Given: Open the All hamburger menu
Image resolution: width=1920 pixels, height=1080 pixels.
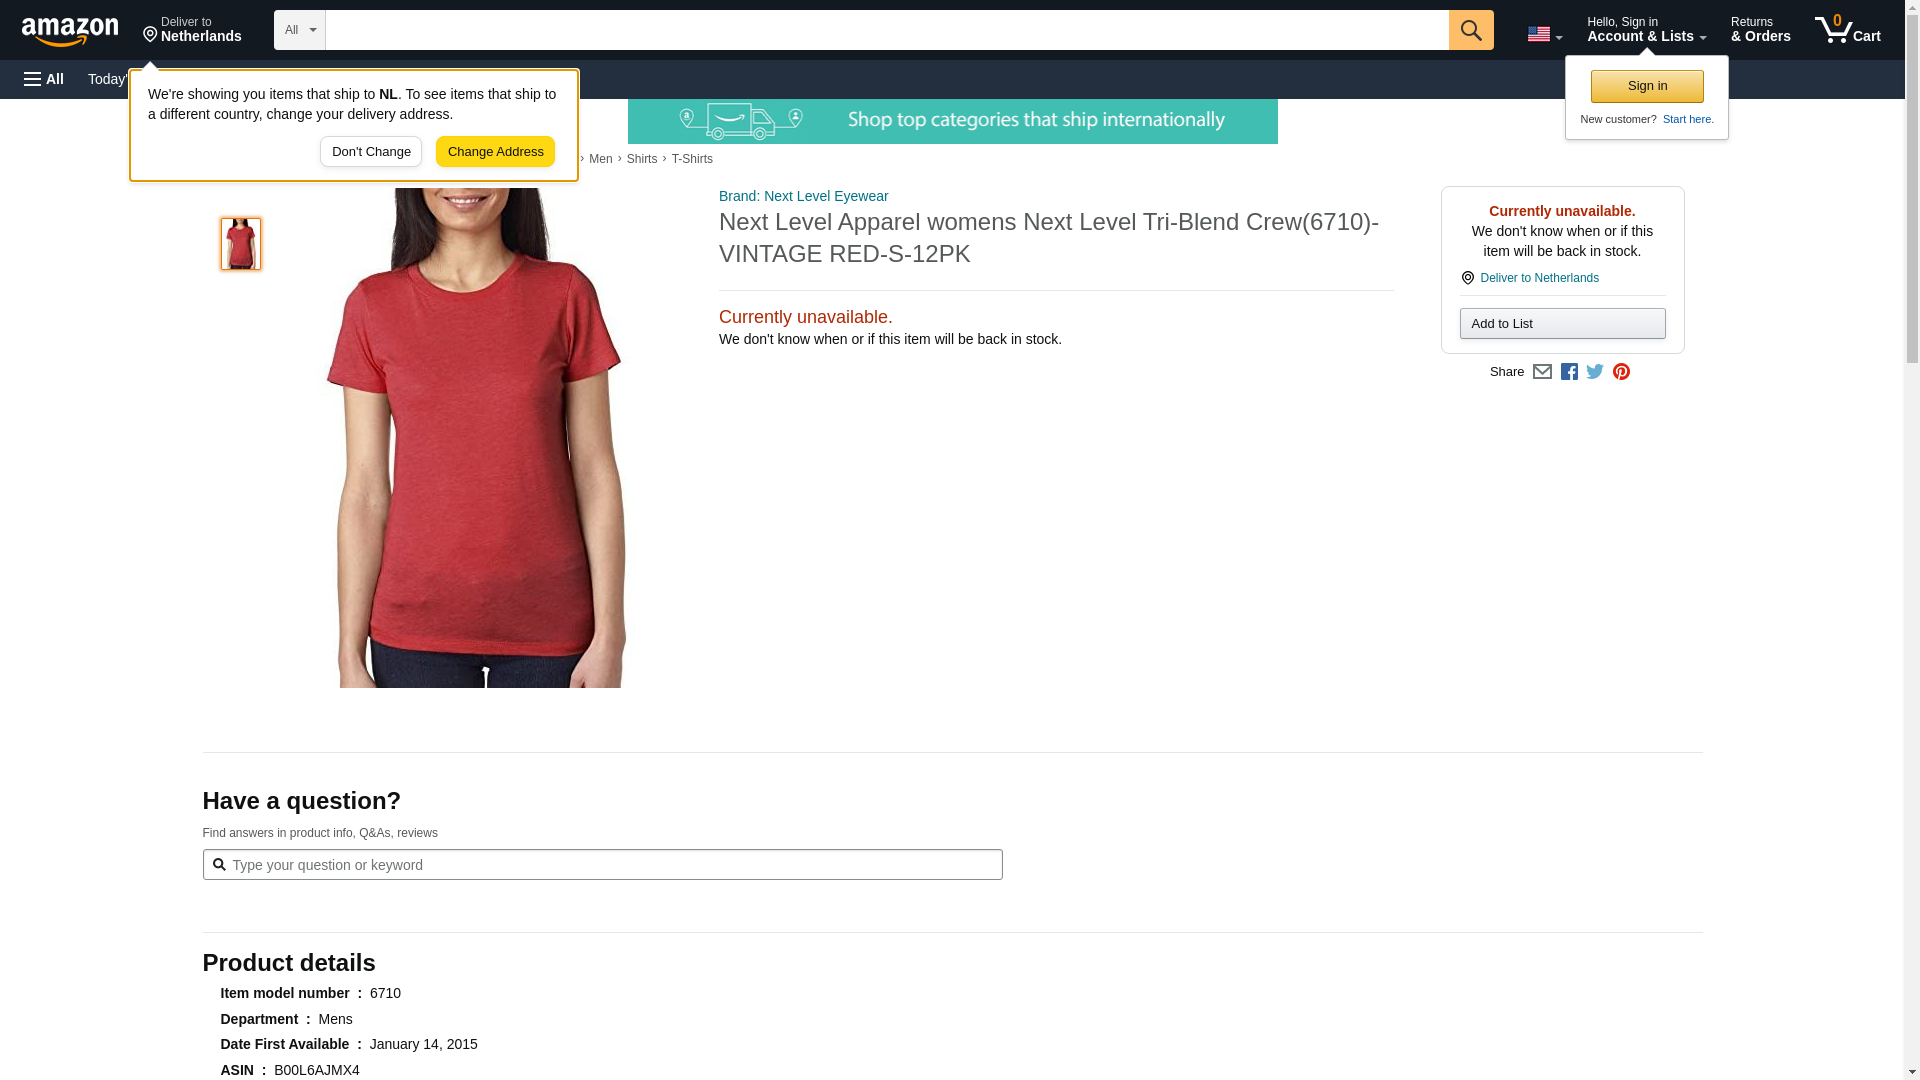Looking at the screenshot, I should pyautogui.click(x=44, y=79).
